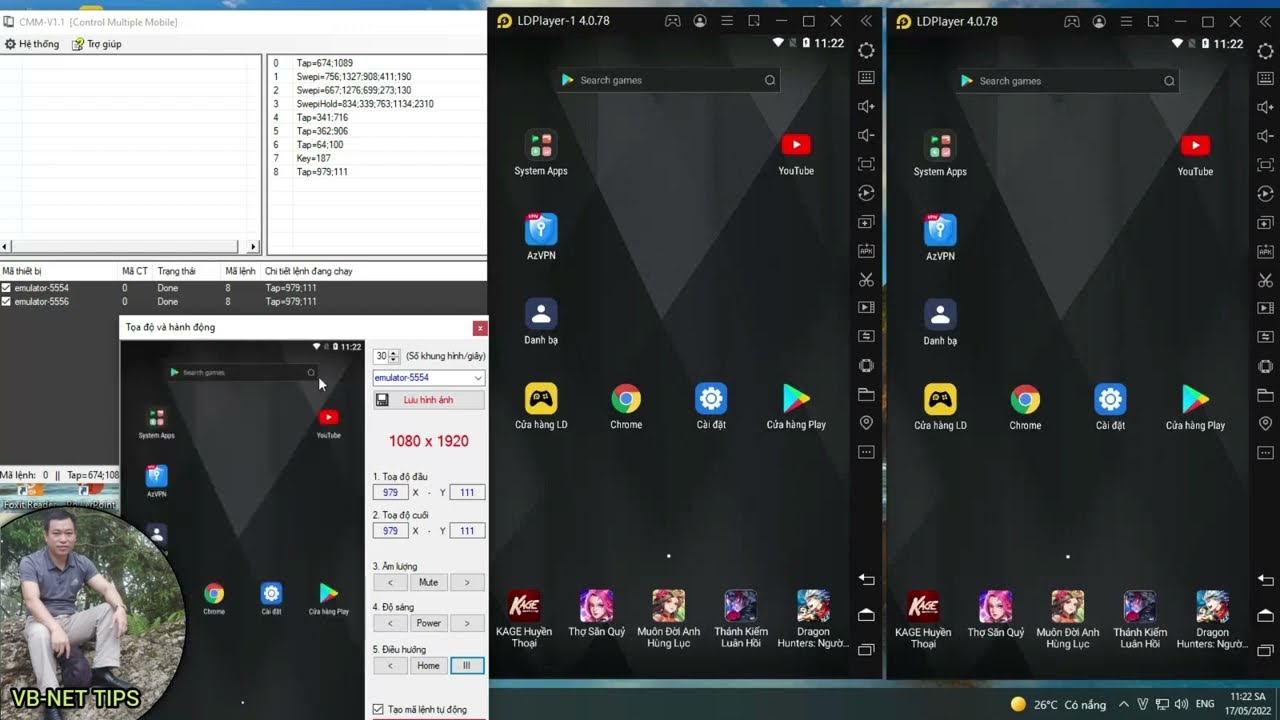The image size is (1280, 720).
Task: Click Power button in brightness section
Action: (x=428, y=623)
